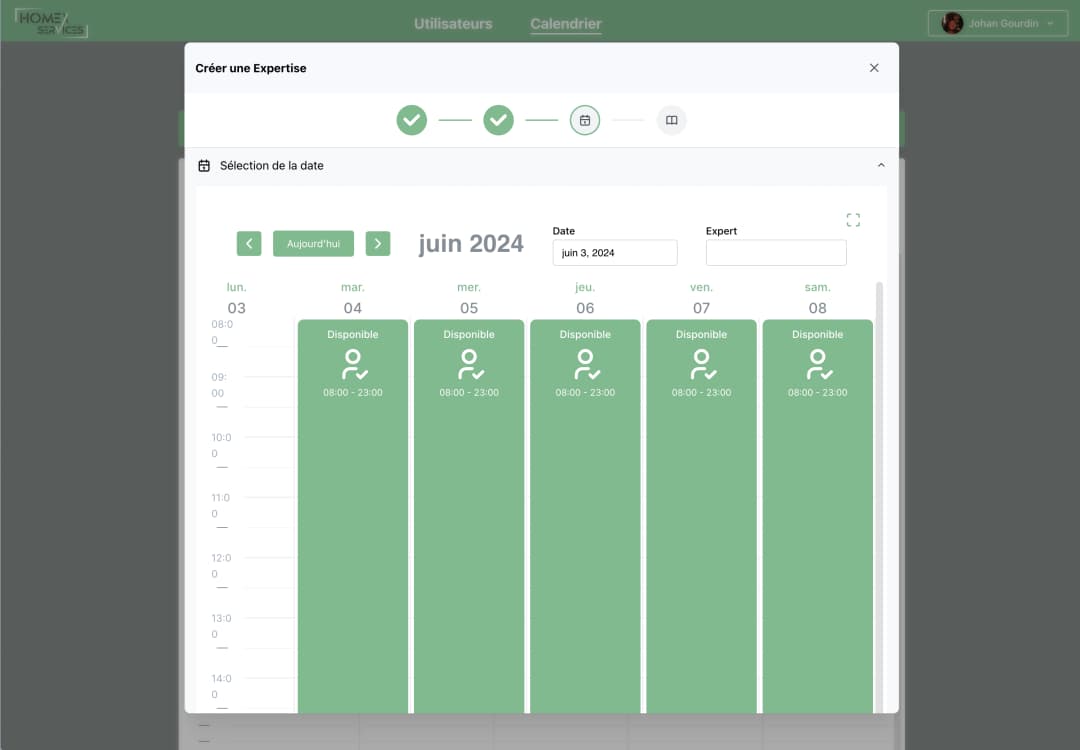Viewport: 1080px width, 750px height.
Task: Close the Créer une Expertise dialog
Action: pos(874,68)
